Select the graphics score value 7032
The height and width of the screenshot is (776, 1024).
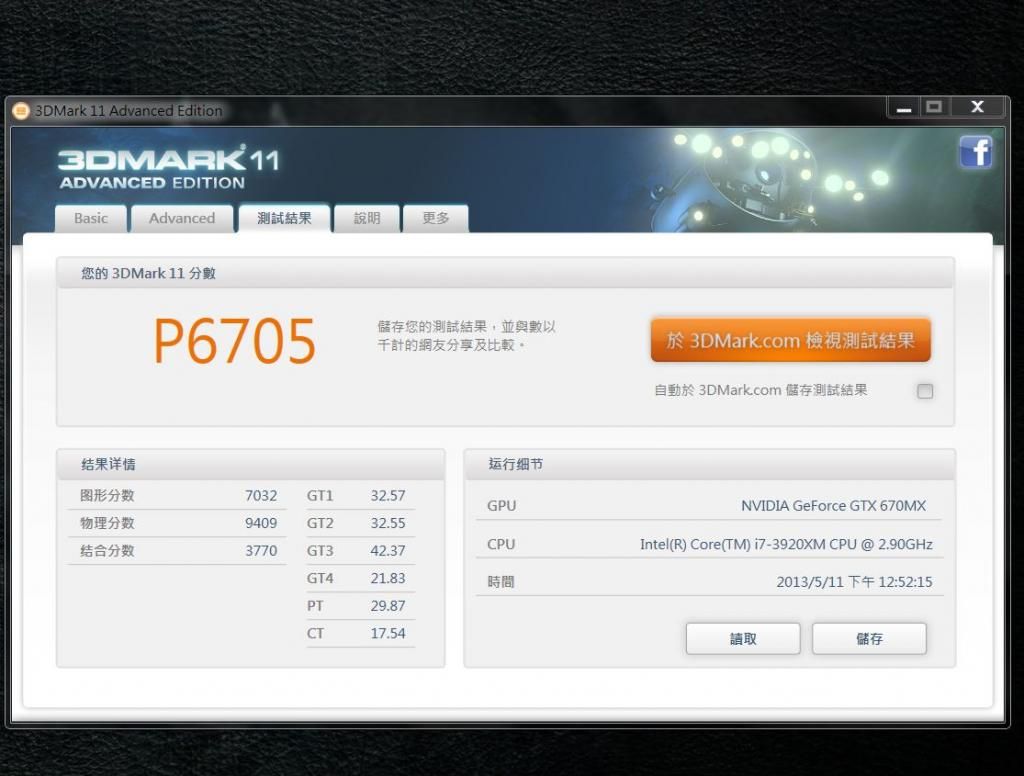tap(261, 496)
